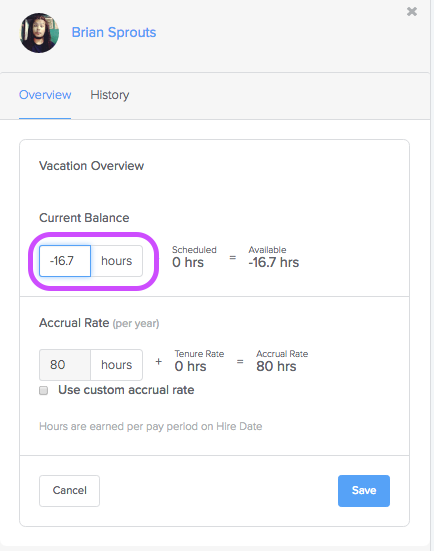Click the Use custom accrual rate label

(x=126, y=390)
